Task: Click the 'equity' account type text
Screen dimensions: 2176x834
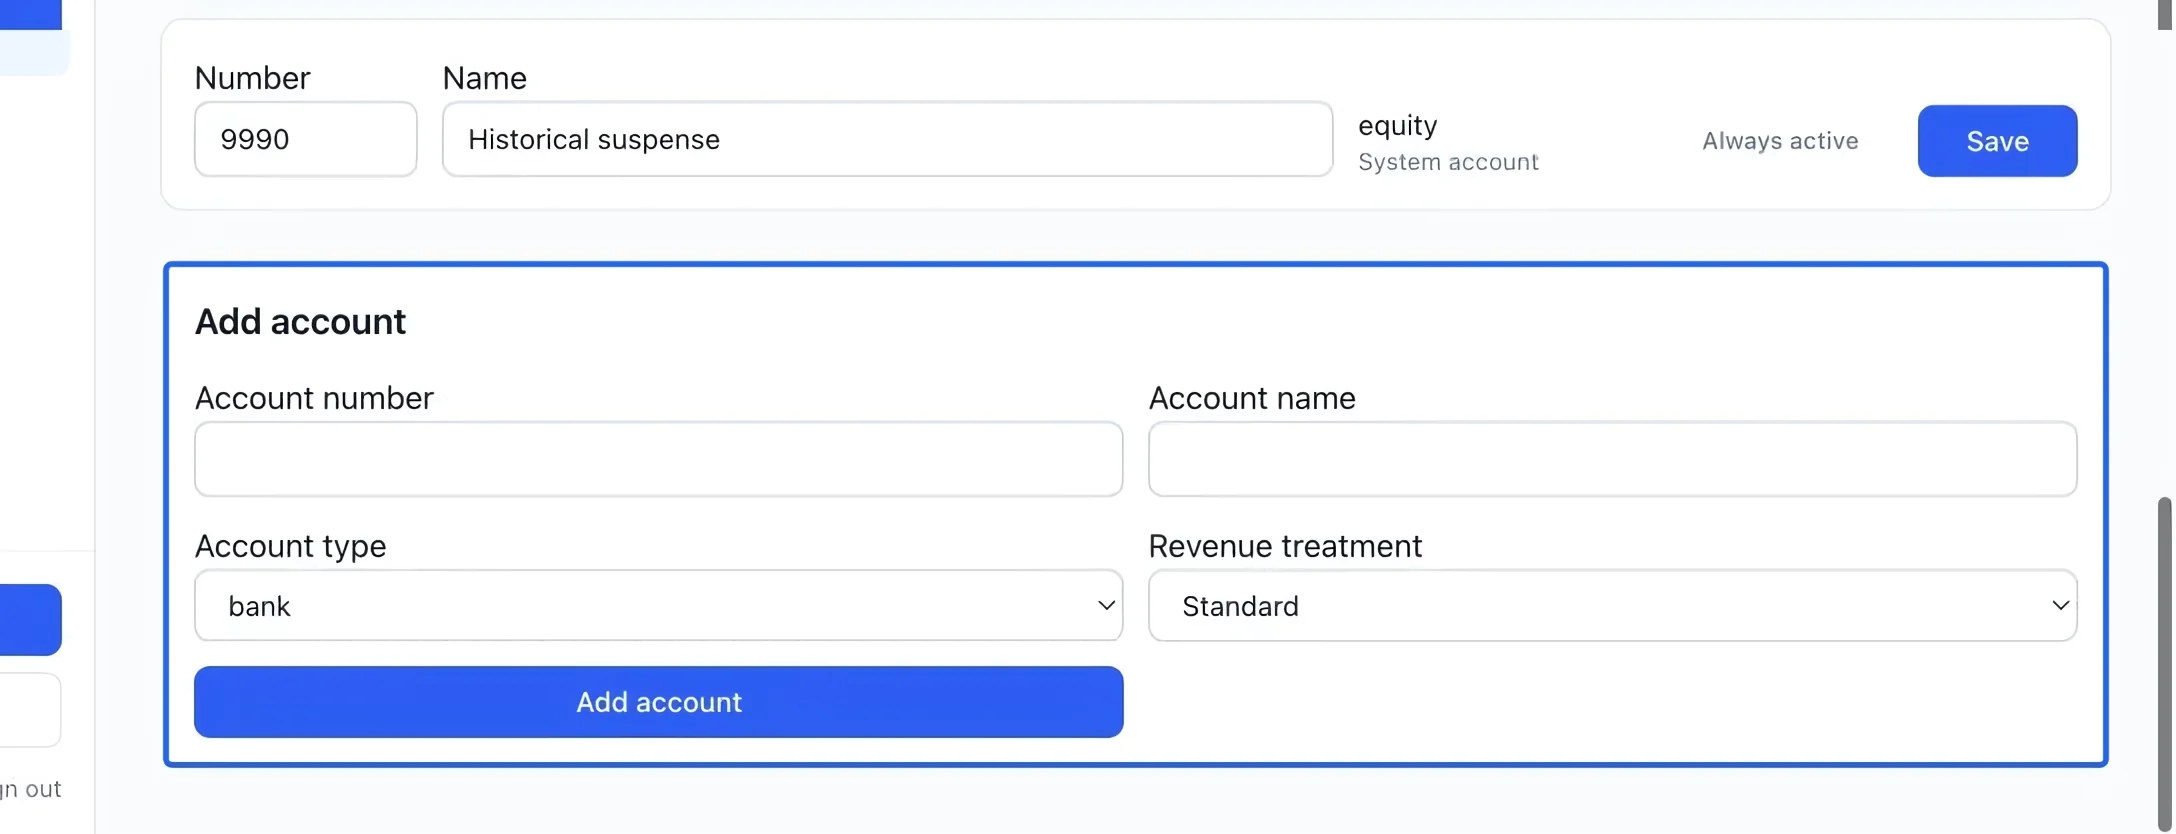Action: [x=1397, y=126]
